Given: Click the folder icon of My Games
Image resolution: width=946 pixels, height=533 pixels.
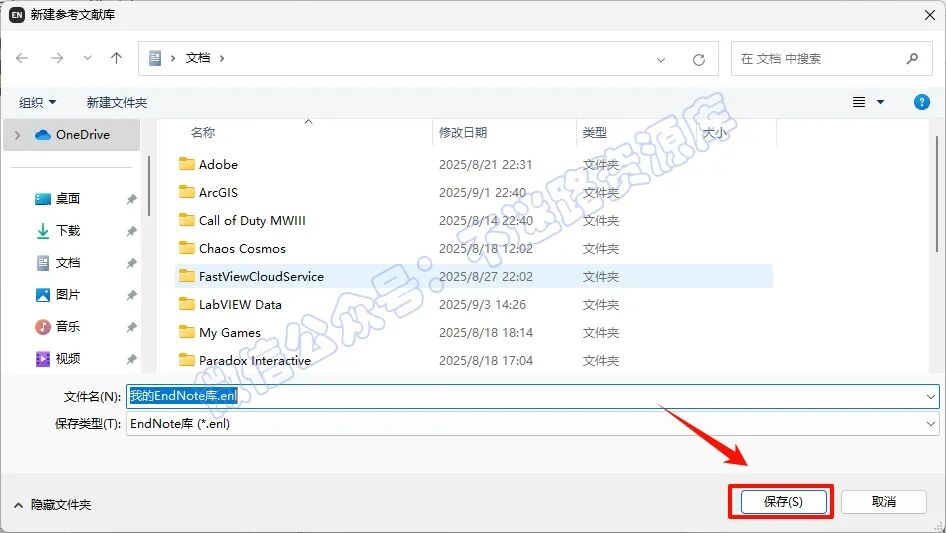Looking at the screenshot, I should [x=186, y=331].
